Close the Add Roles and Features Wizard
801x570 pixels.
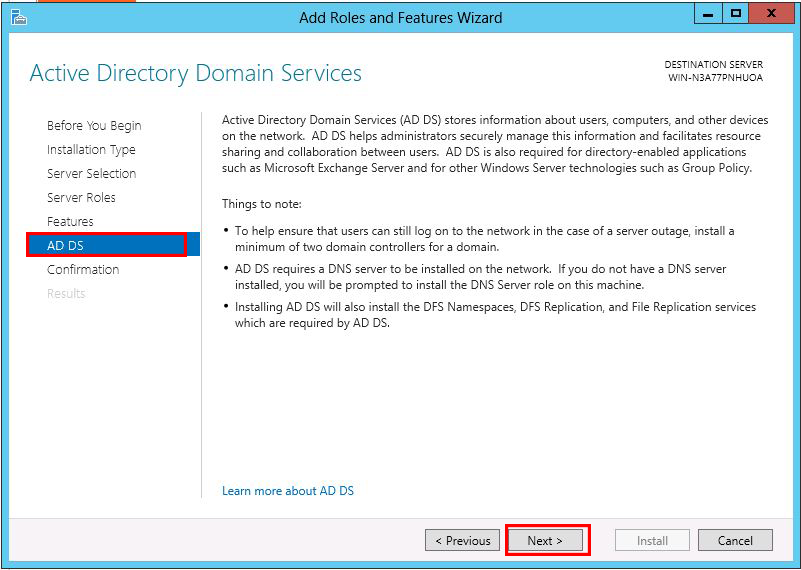click(x=771, y=14)
